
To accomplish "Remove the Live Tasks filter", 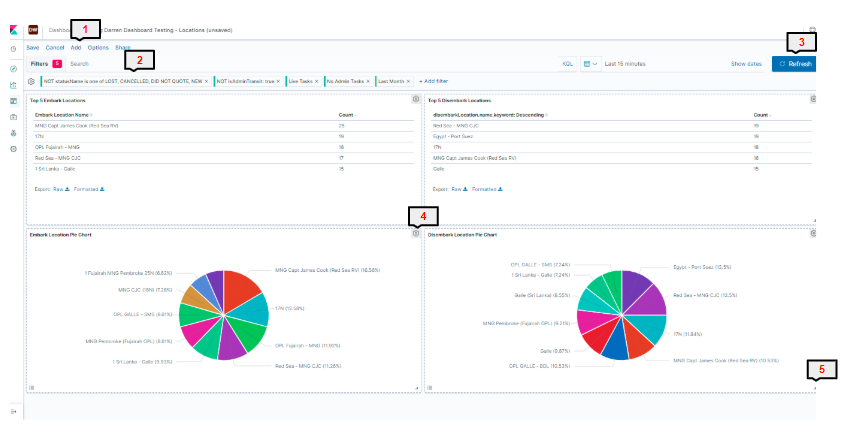I will (x=317, y=81).
